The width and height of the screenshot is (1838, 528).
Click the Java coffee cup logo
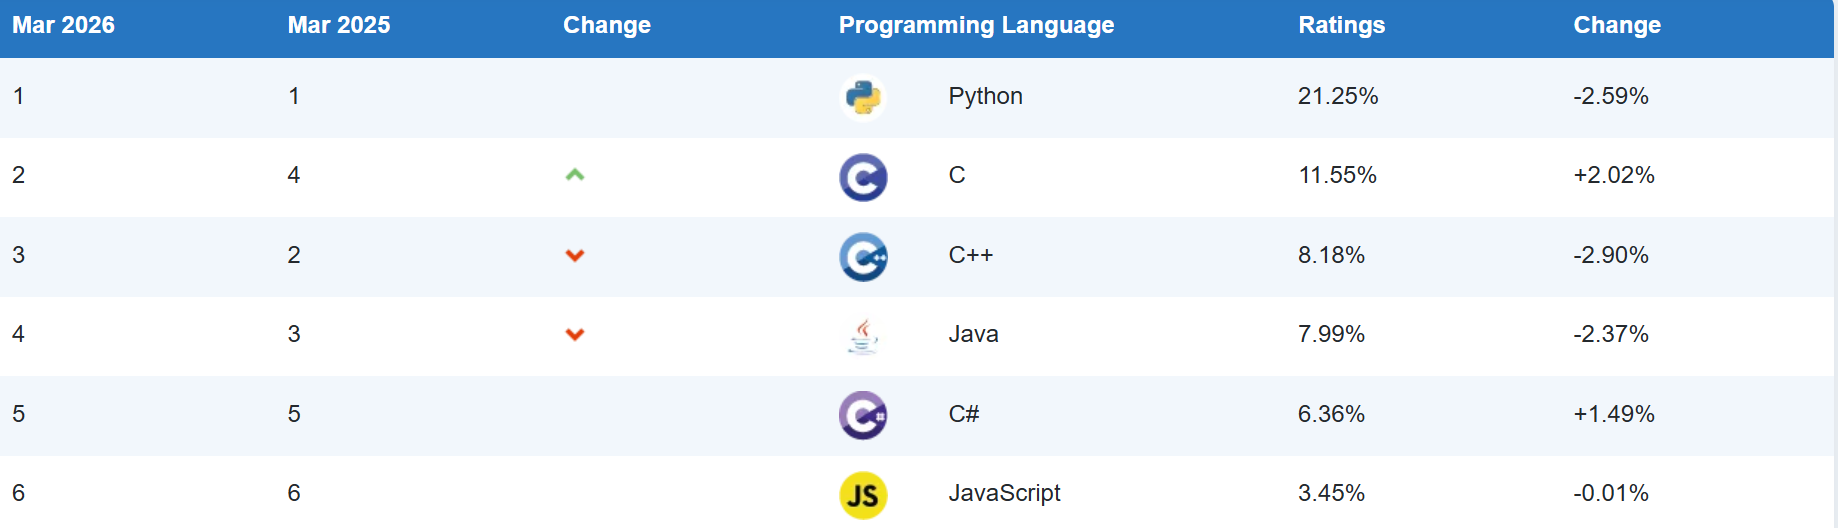(x=863, y=336)
